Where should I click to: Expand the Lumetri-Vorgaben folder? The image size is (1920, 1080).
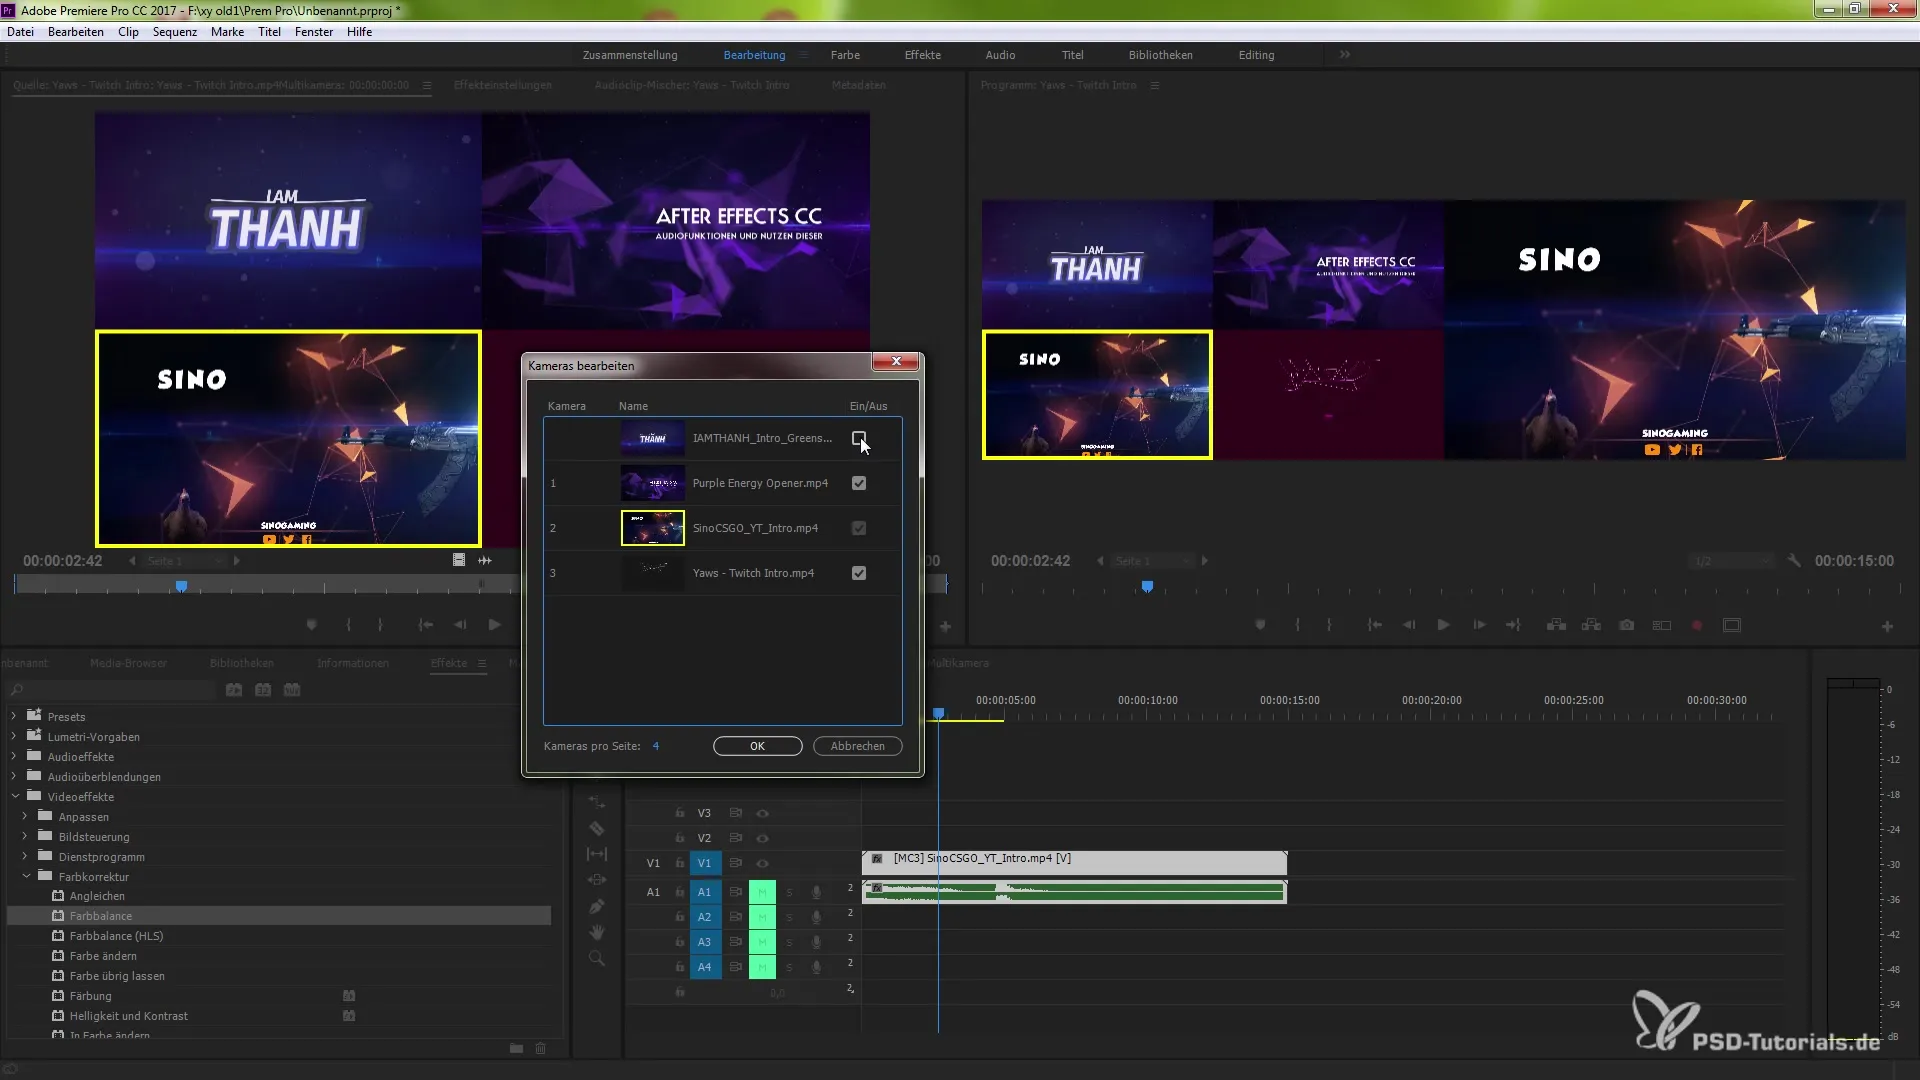pos(14,736)
